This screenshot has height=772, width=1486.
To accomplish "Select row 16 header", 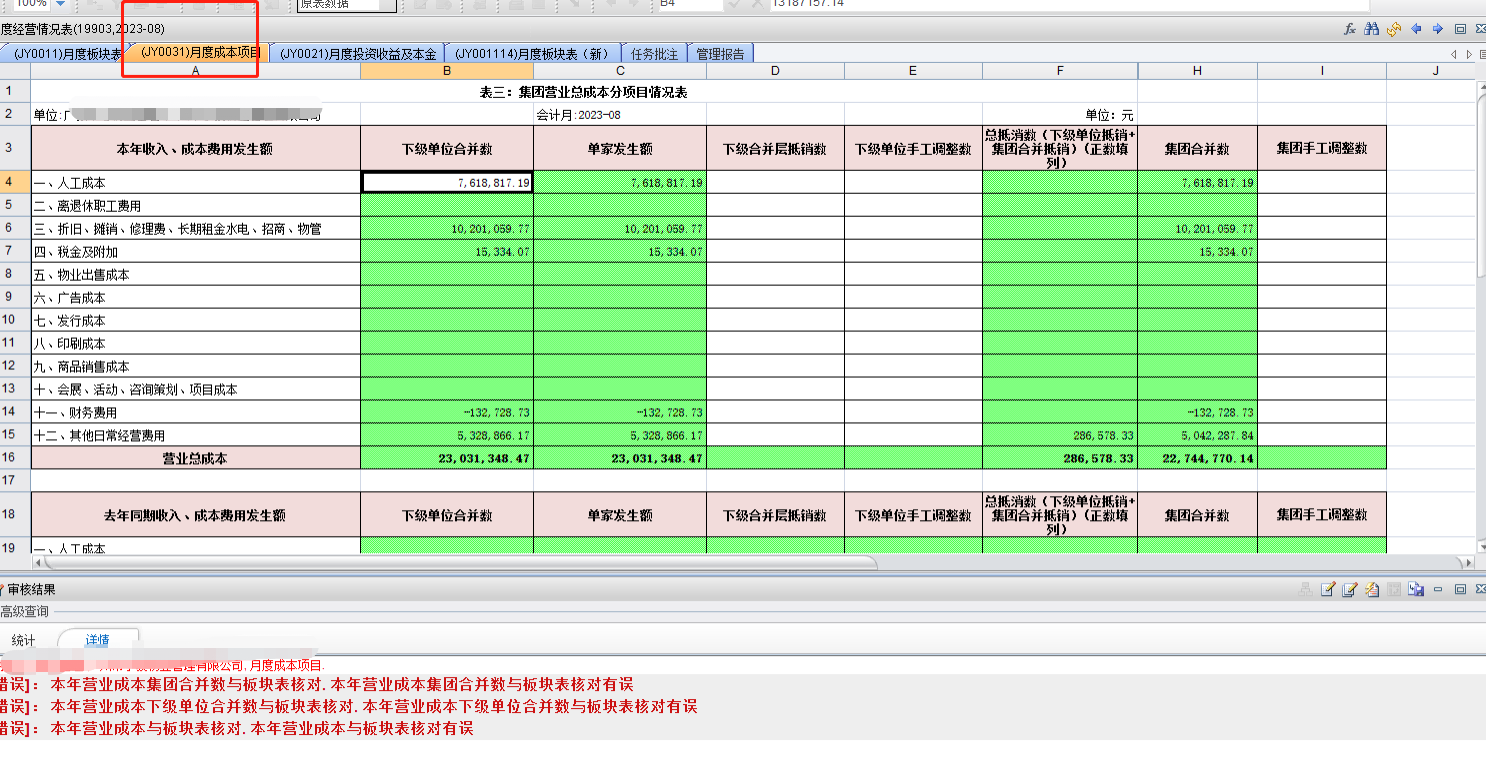I will pos(15,459).
